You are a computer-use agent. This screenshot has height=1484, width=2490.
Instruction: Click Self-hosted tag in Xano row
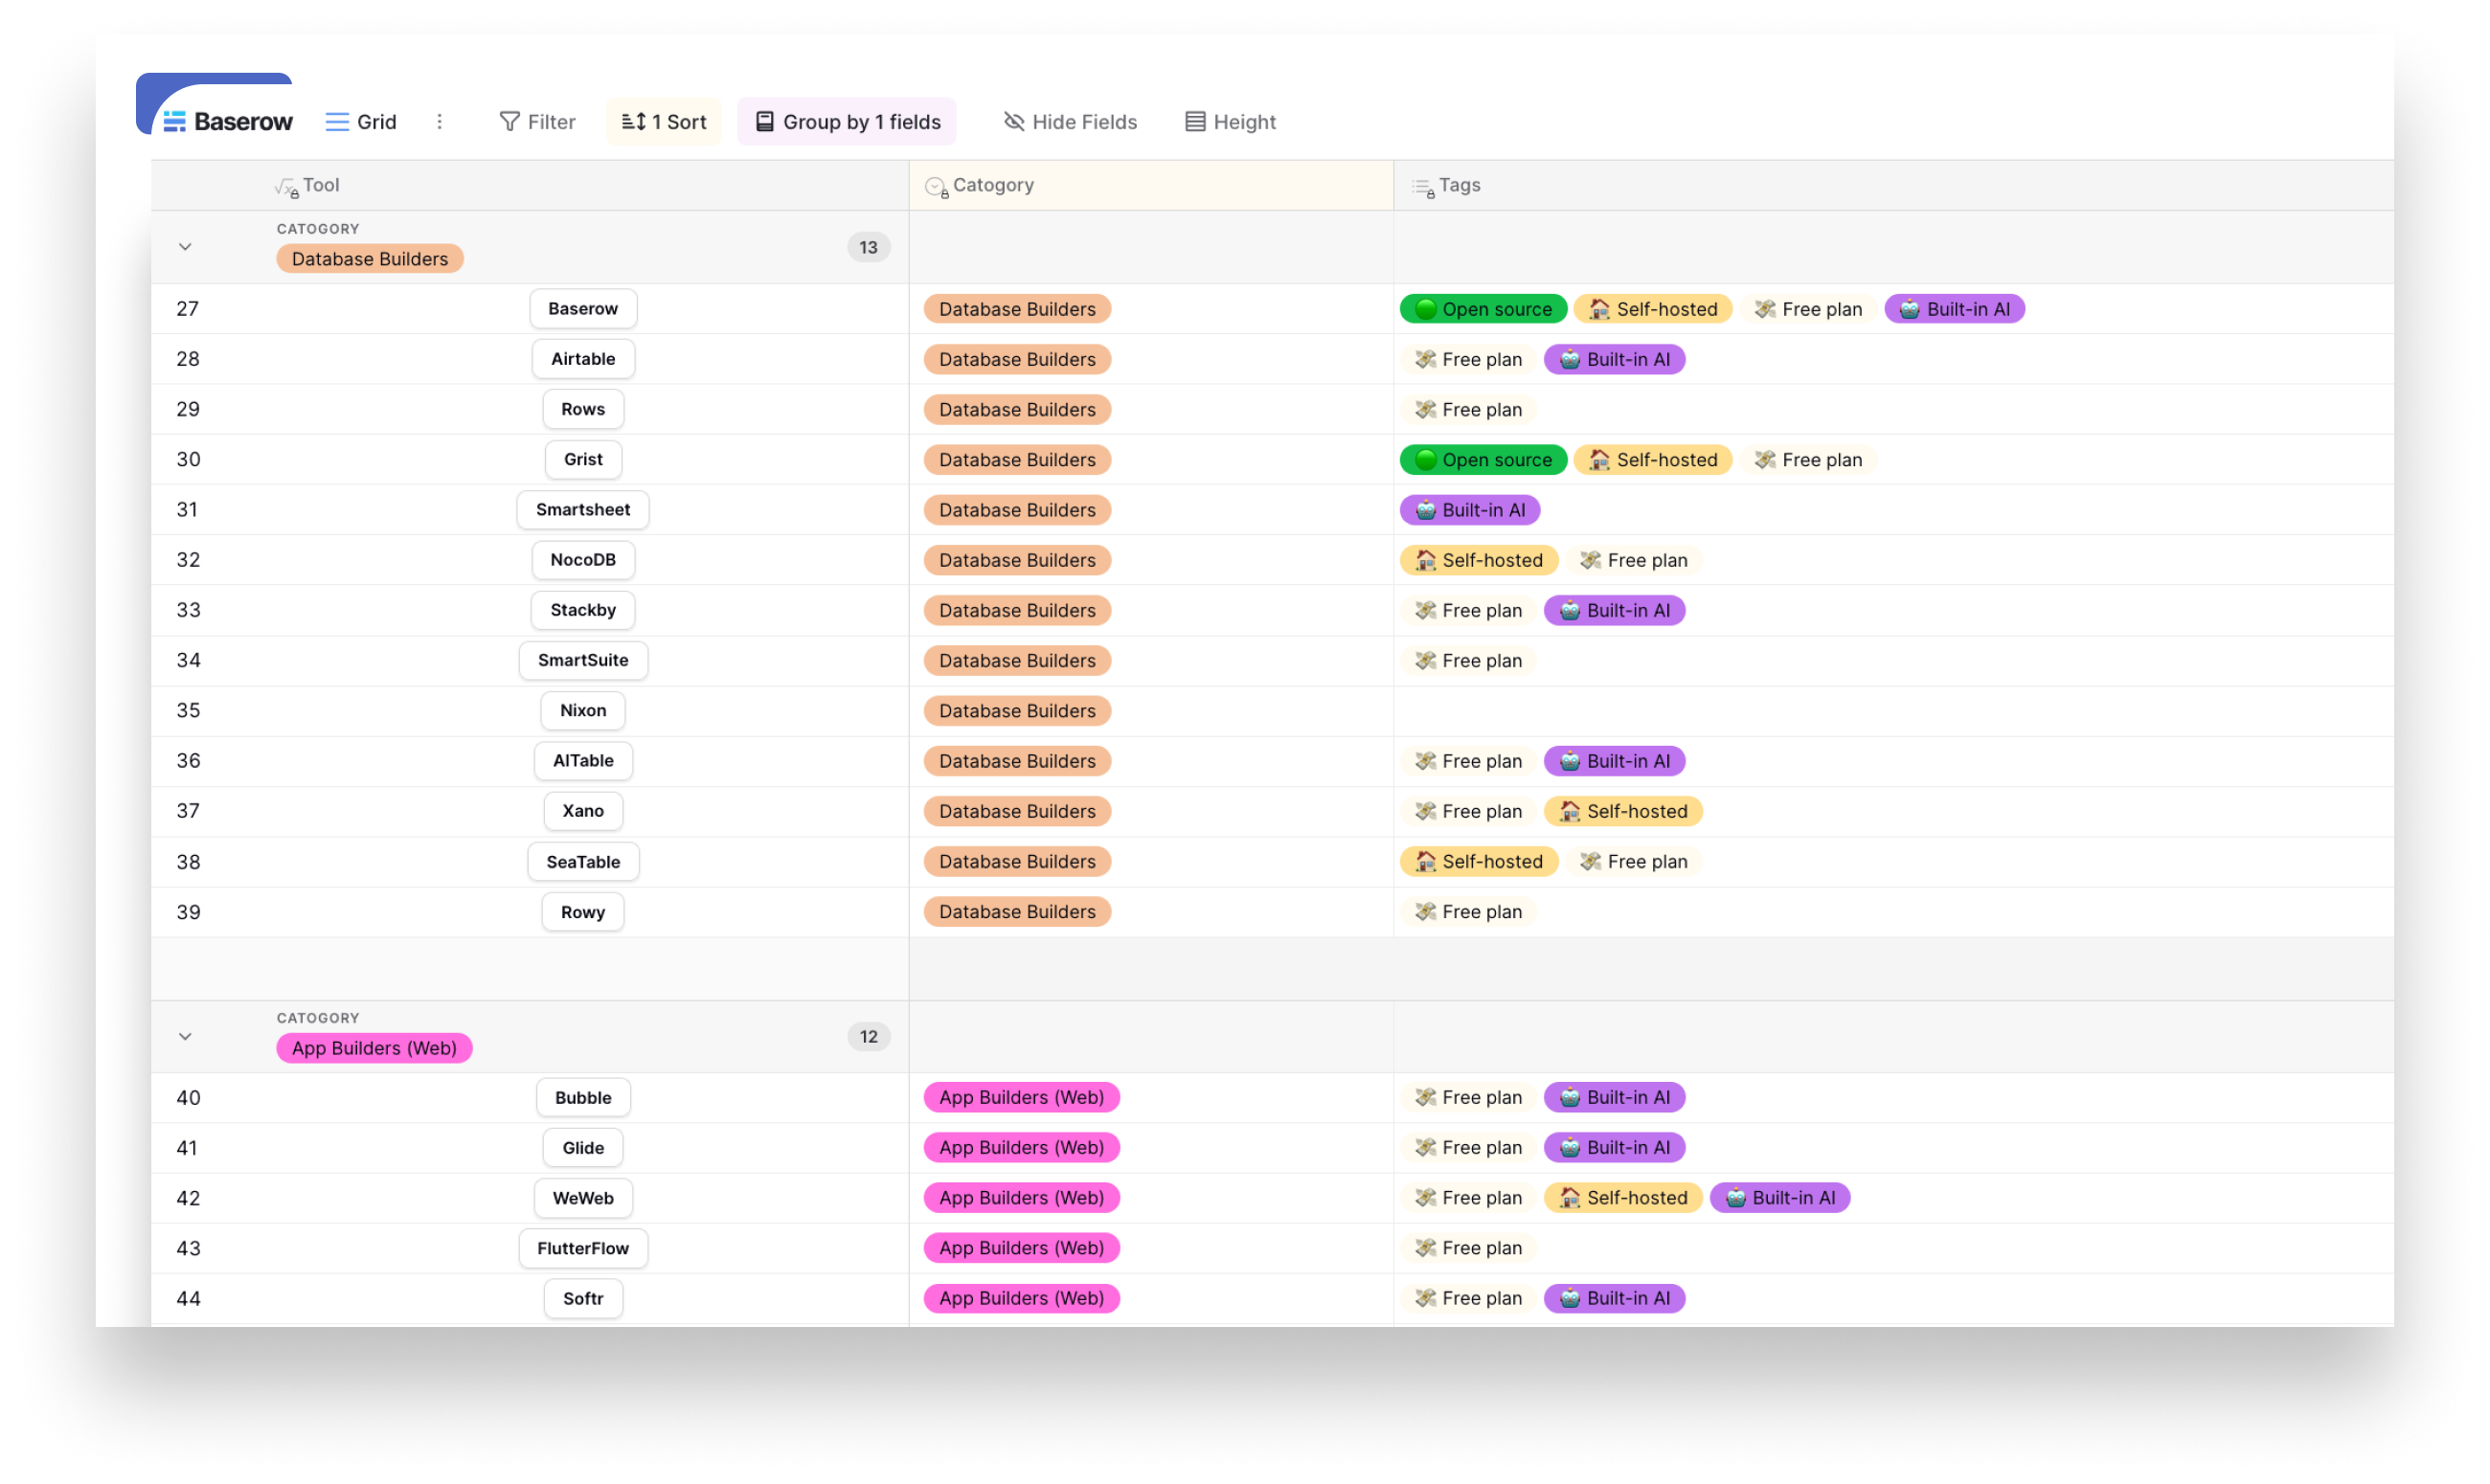[1623, 811]
